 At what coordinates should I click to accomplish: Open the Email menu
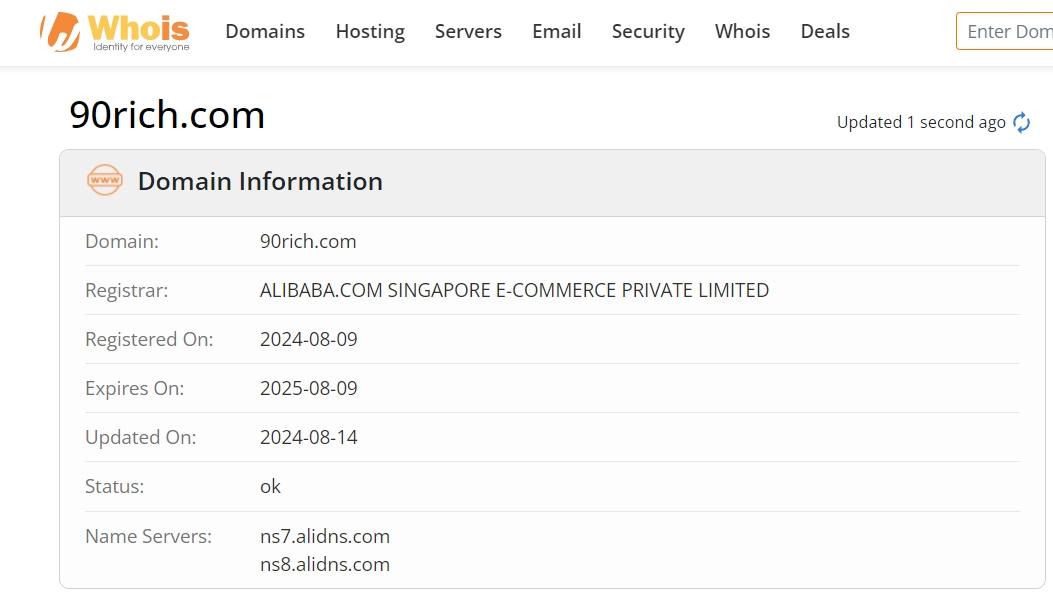[557, 32]
